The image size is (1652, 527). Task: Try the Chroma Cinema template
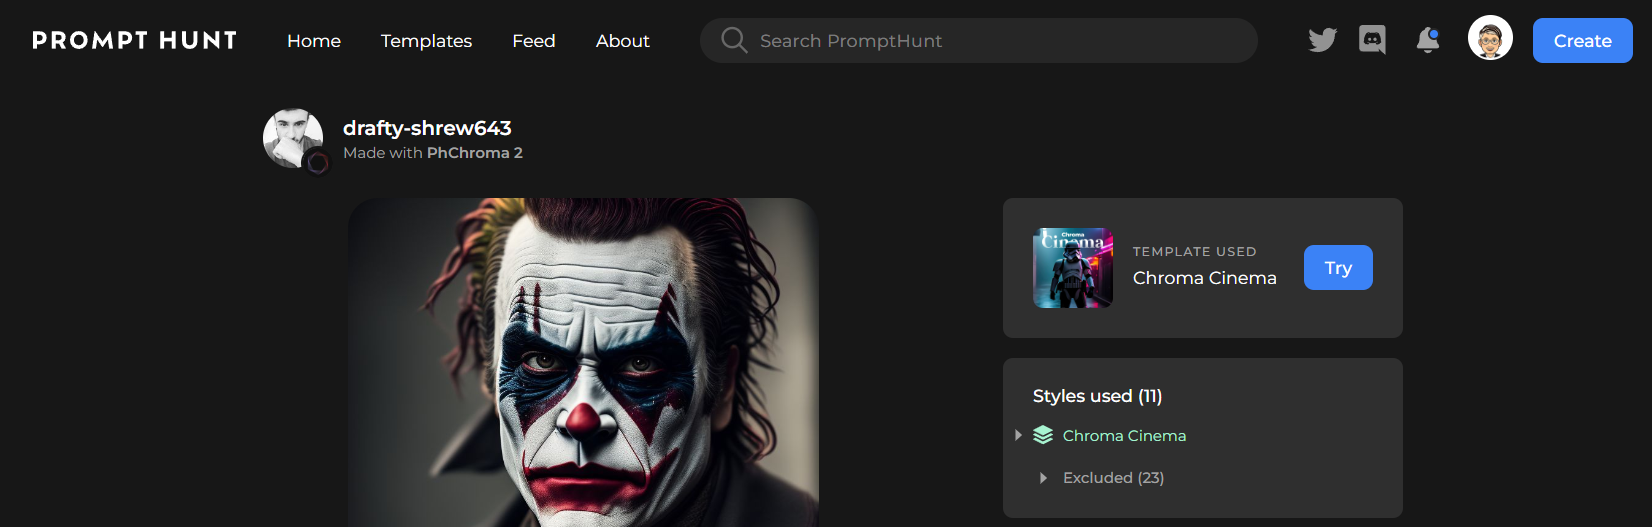point(1338,267)
